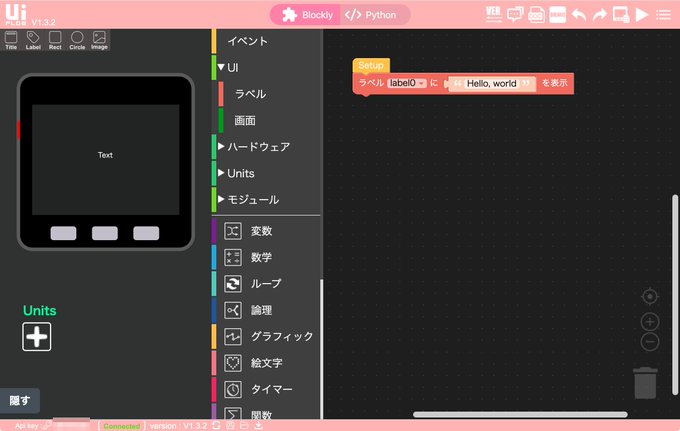Click the red power button on device side
Image resolution: width=680 pixels, height=431 pixels.
[18, 130]
